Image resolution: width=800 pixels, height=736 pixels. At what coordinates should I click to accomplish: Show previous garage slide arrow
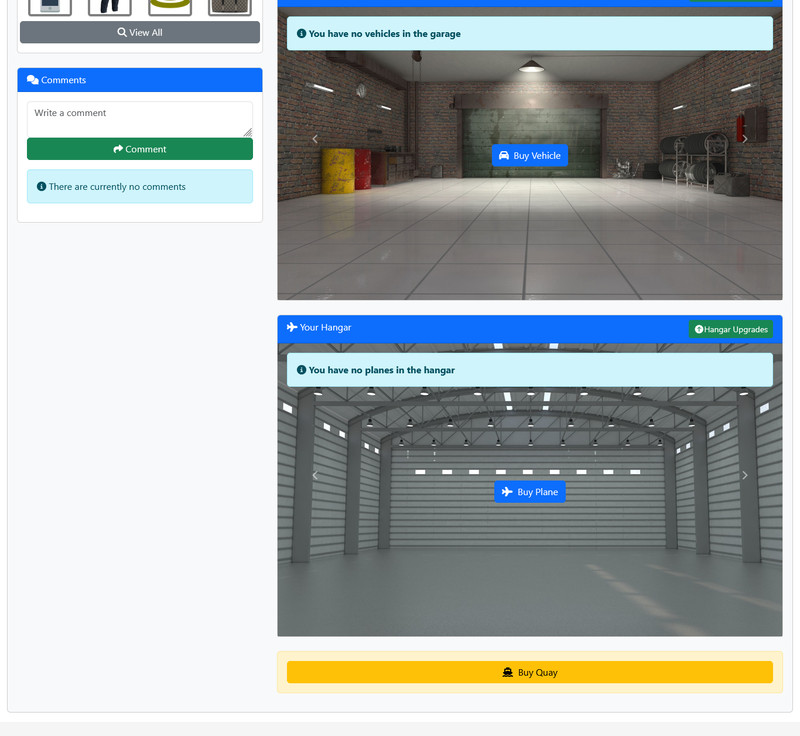pyautogui.click(x=315, y=139)
